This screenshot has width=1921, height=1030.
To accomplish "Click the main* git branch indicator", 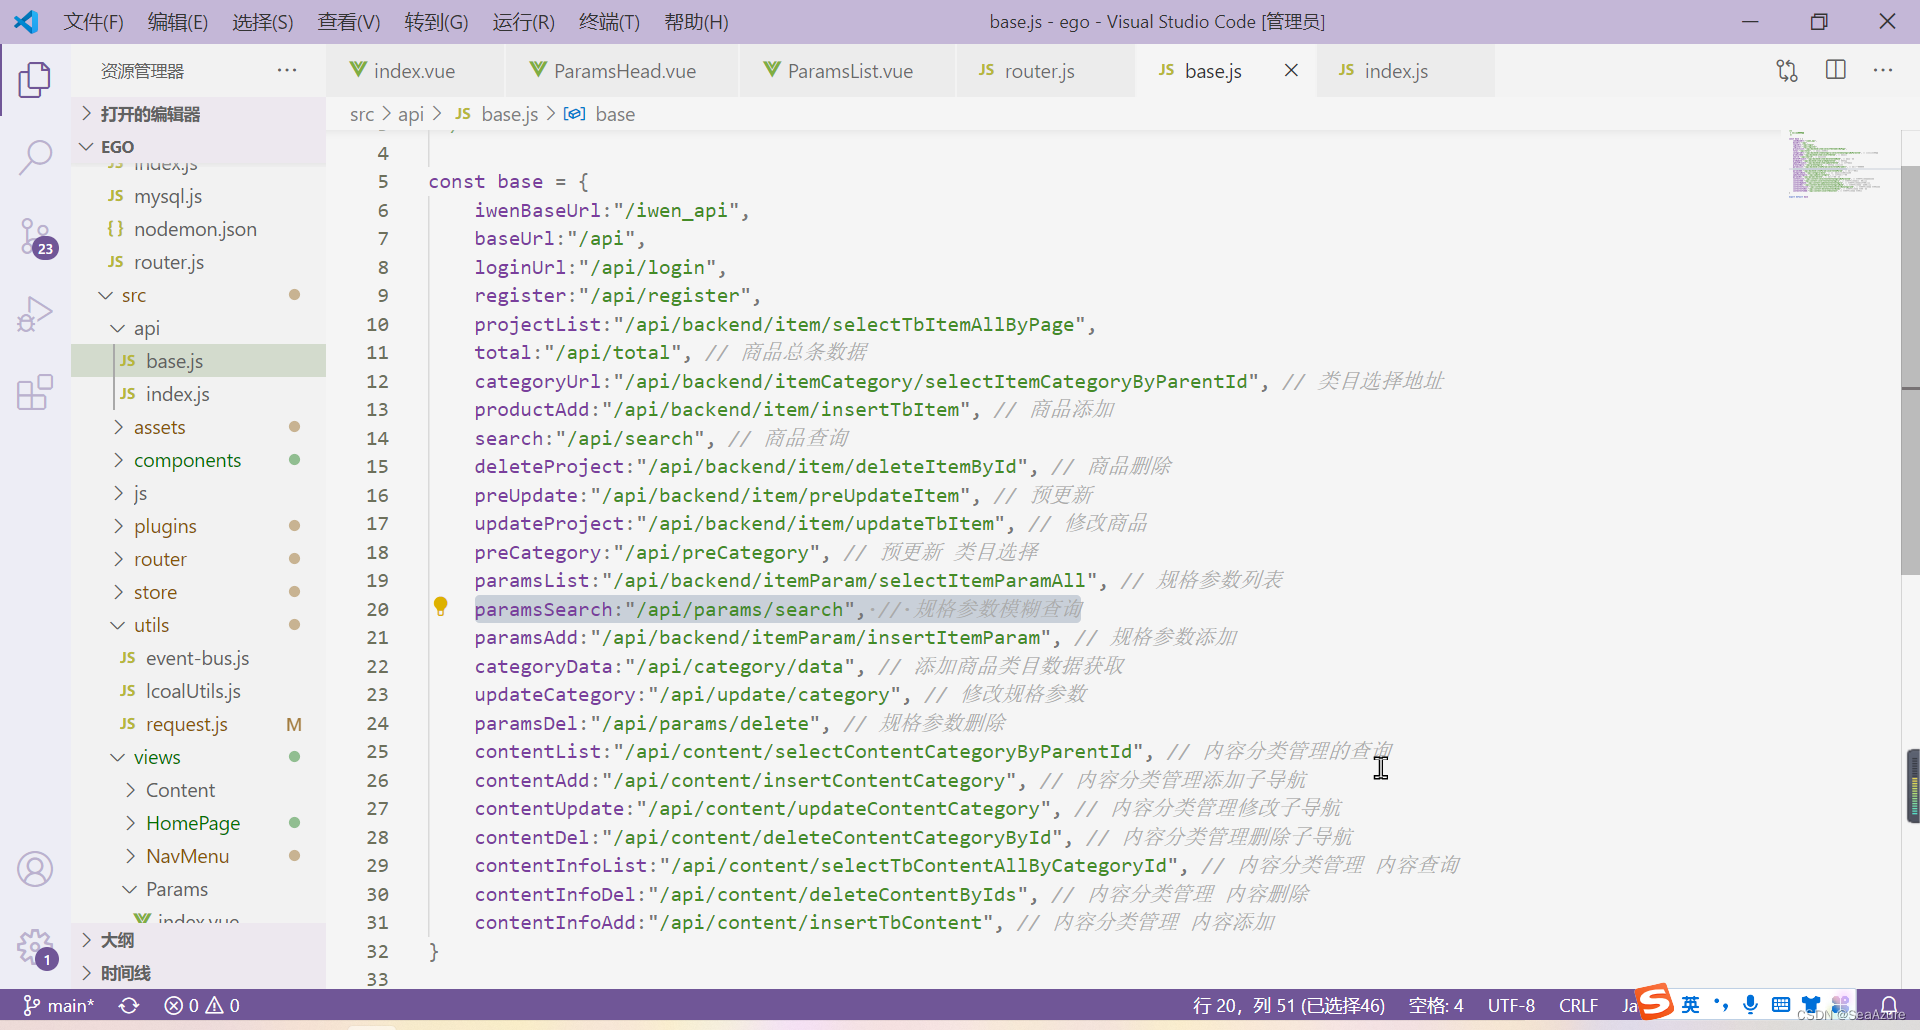I will pyautogui.click(x=58, y=1005).
